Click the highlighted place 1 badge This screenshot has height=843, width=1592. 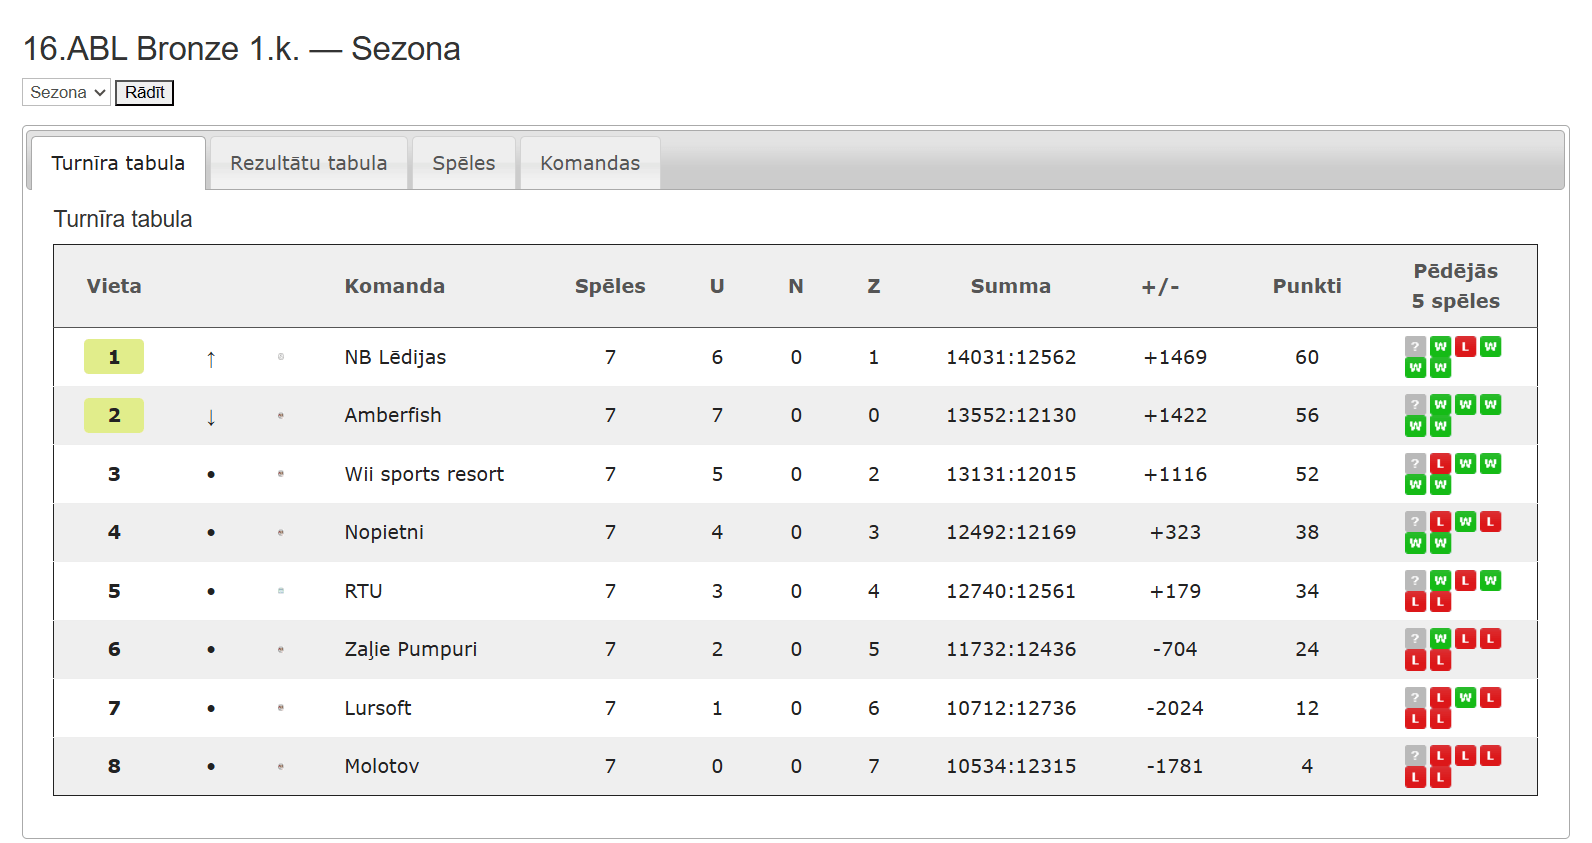[114, 357]
